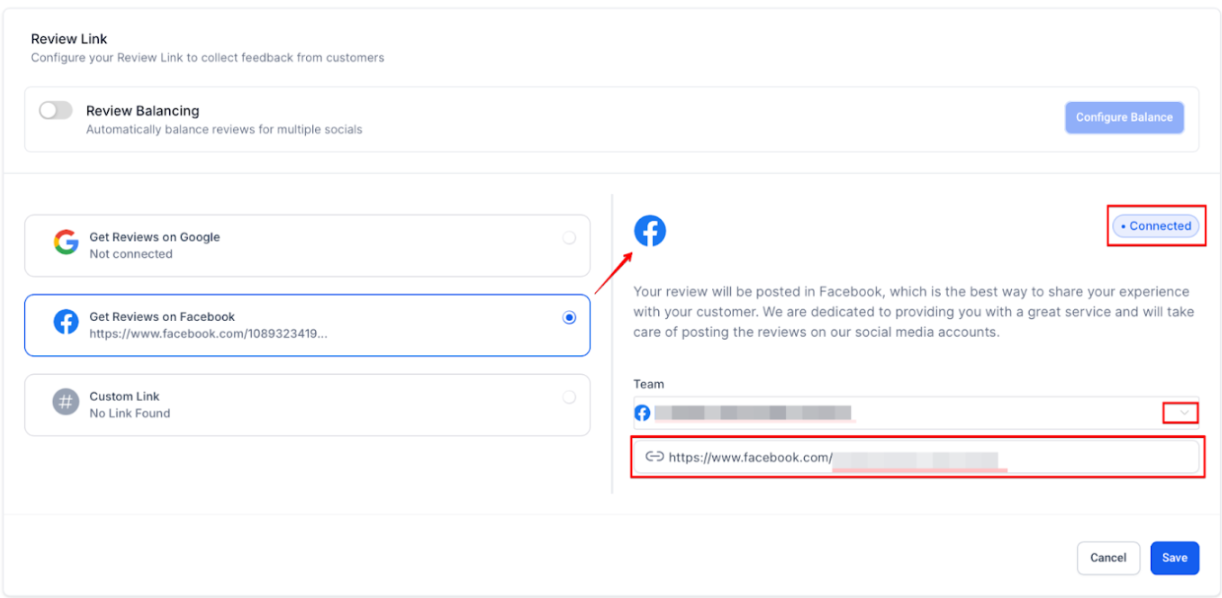Click the chain link icon beside URL

coord(654,457)
